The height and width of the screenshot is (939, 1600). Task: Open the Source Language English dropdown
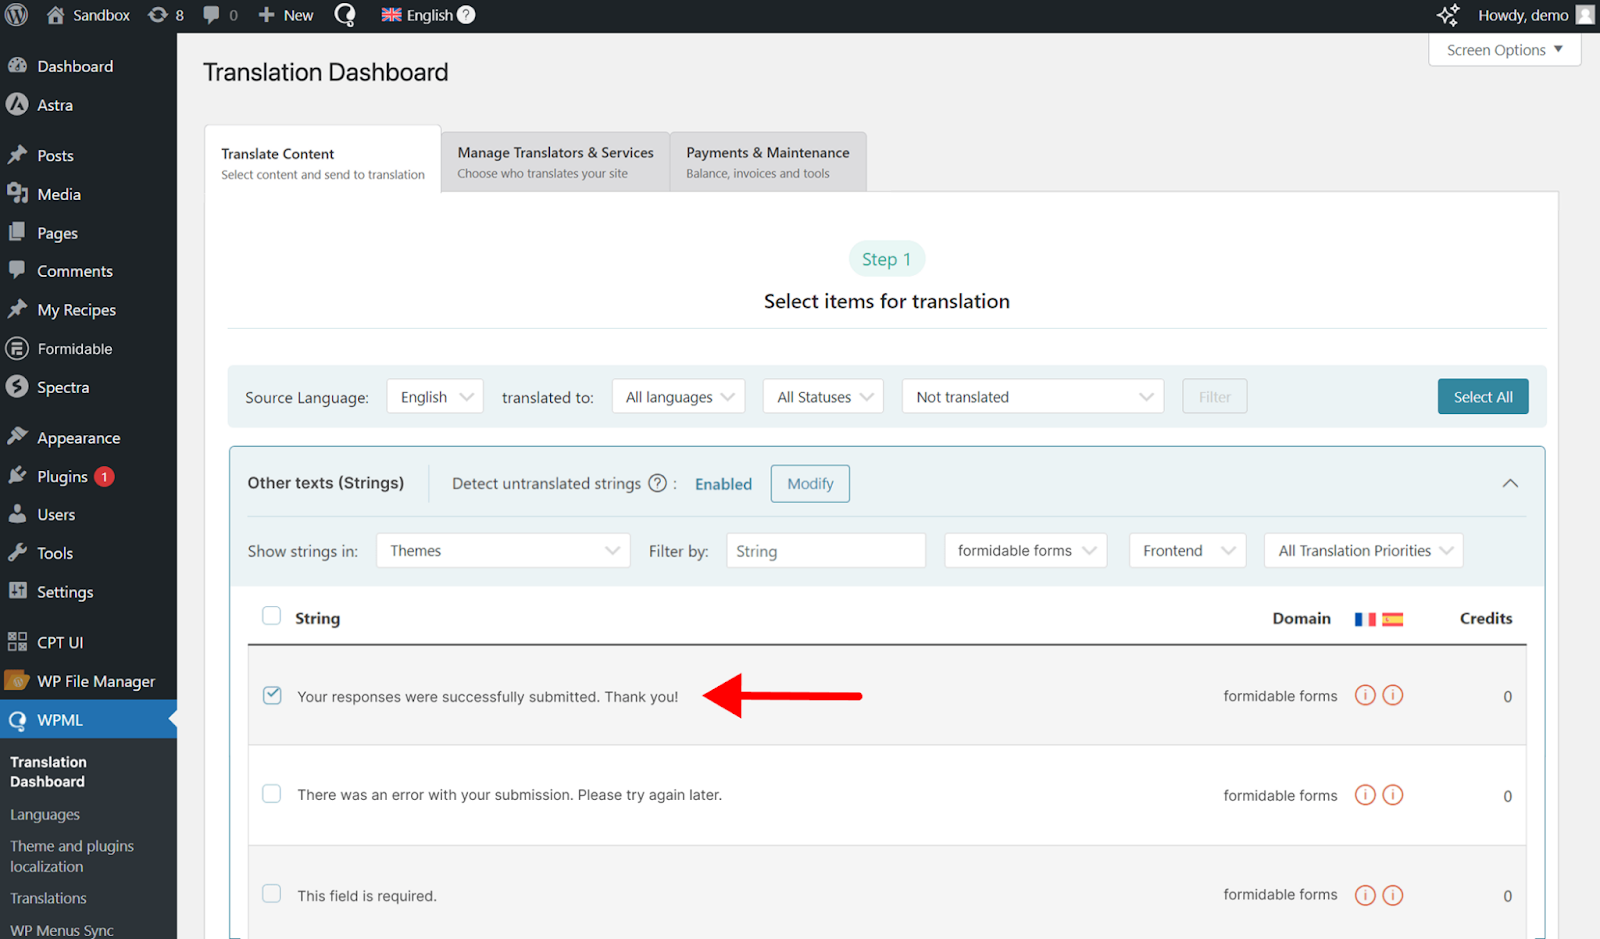click(x=435, y=397)
